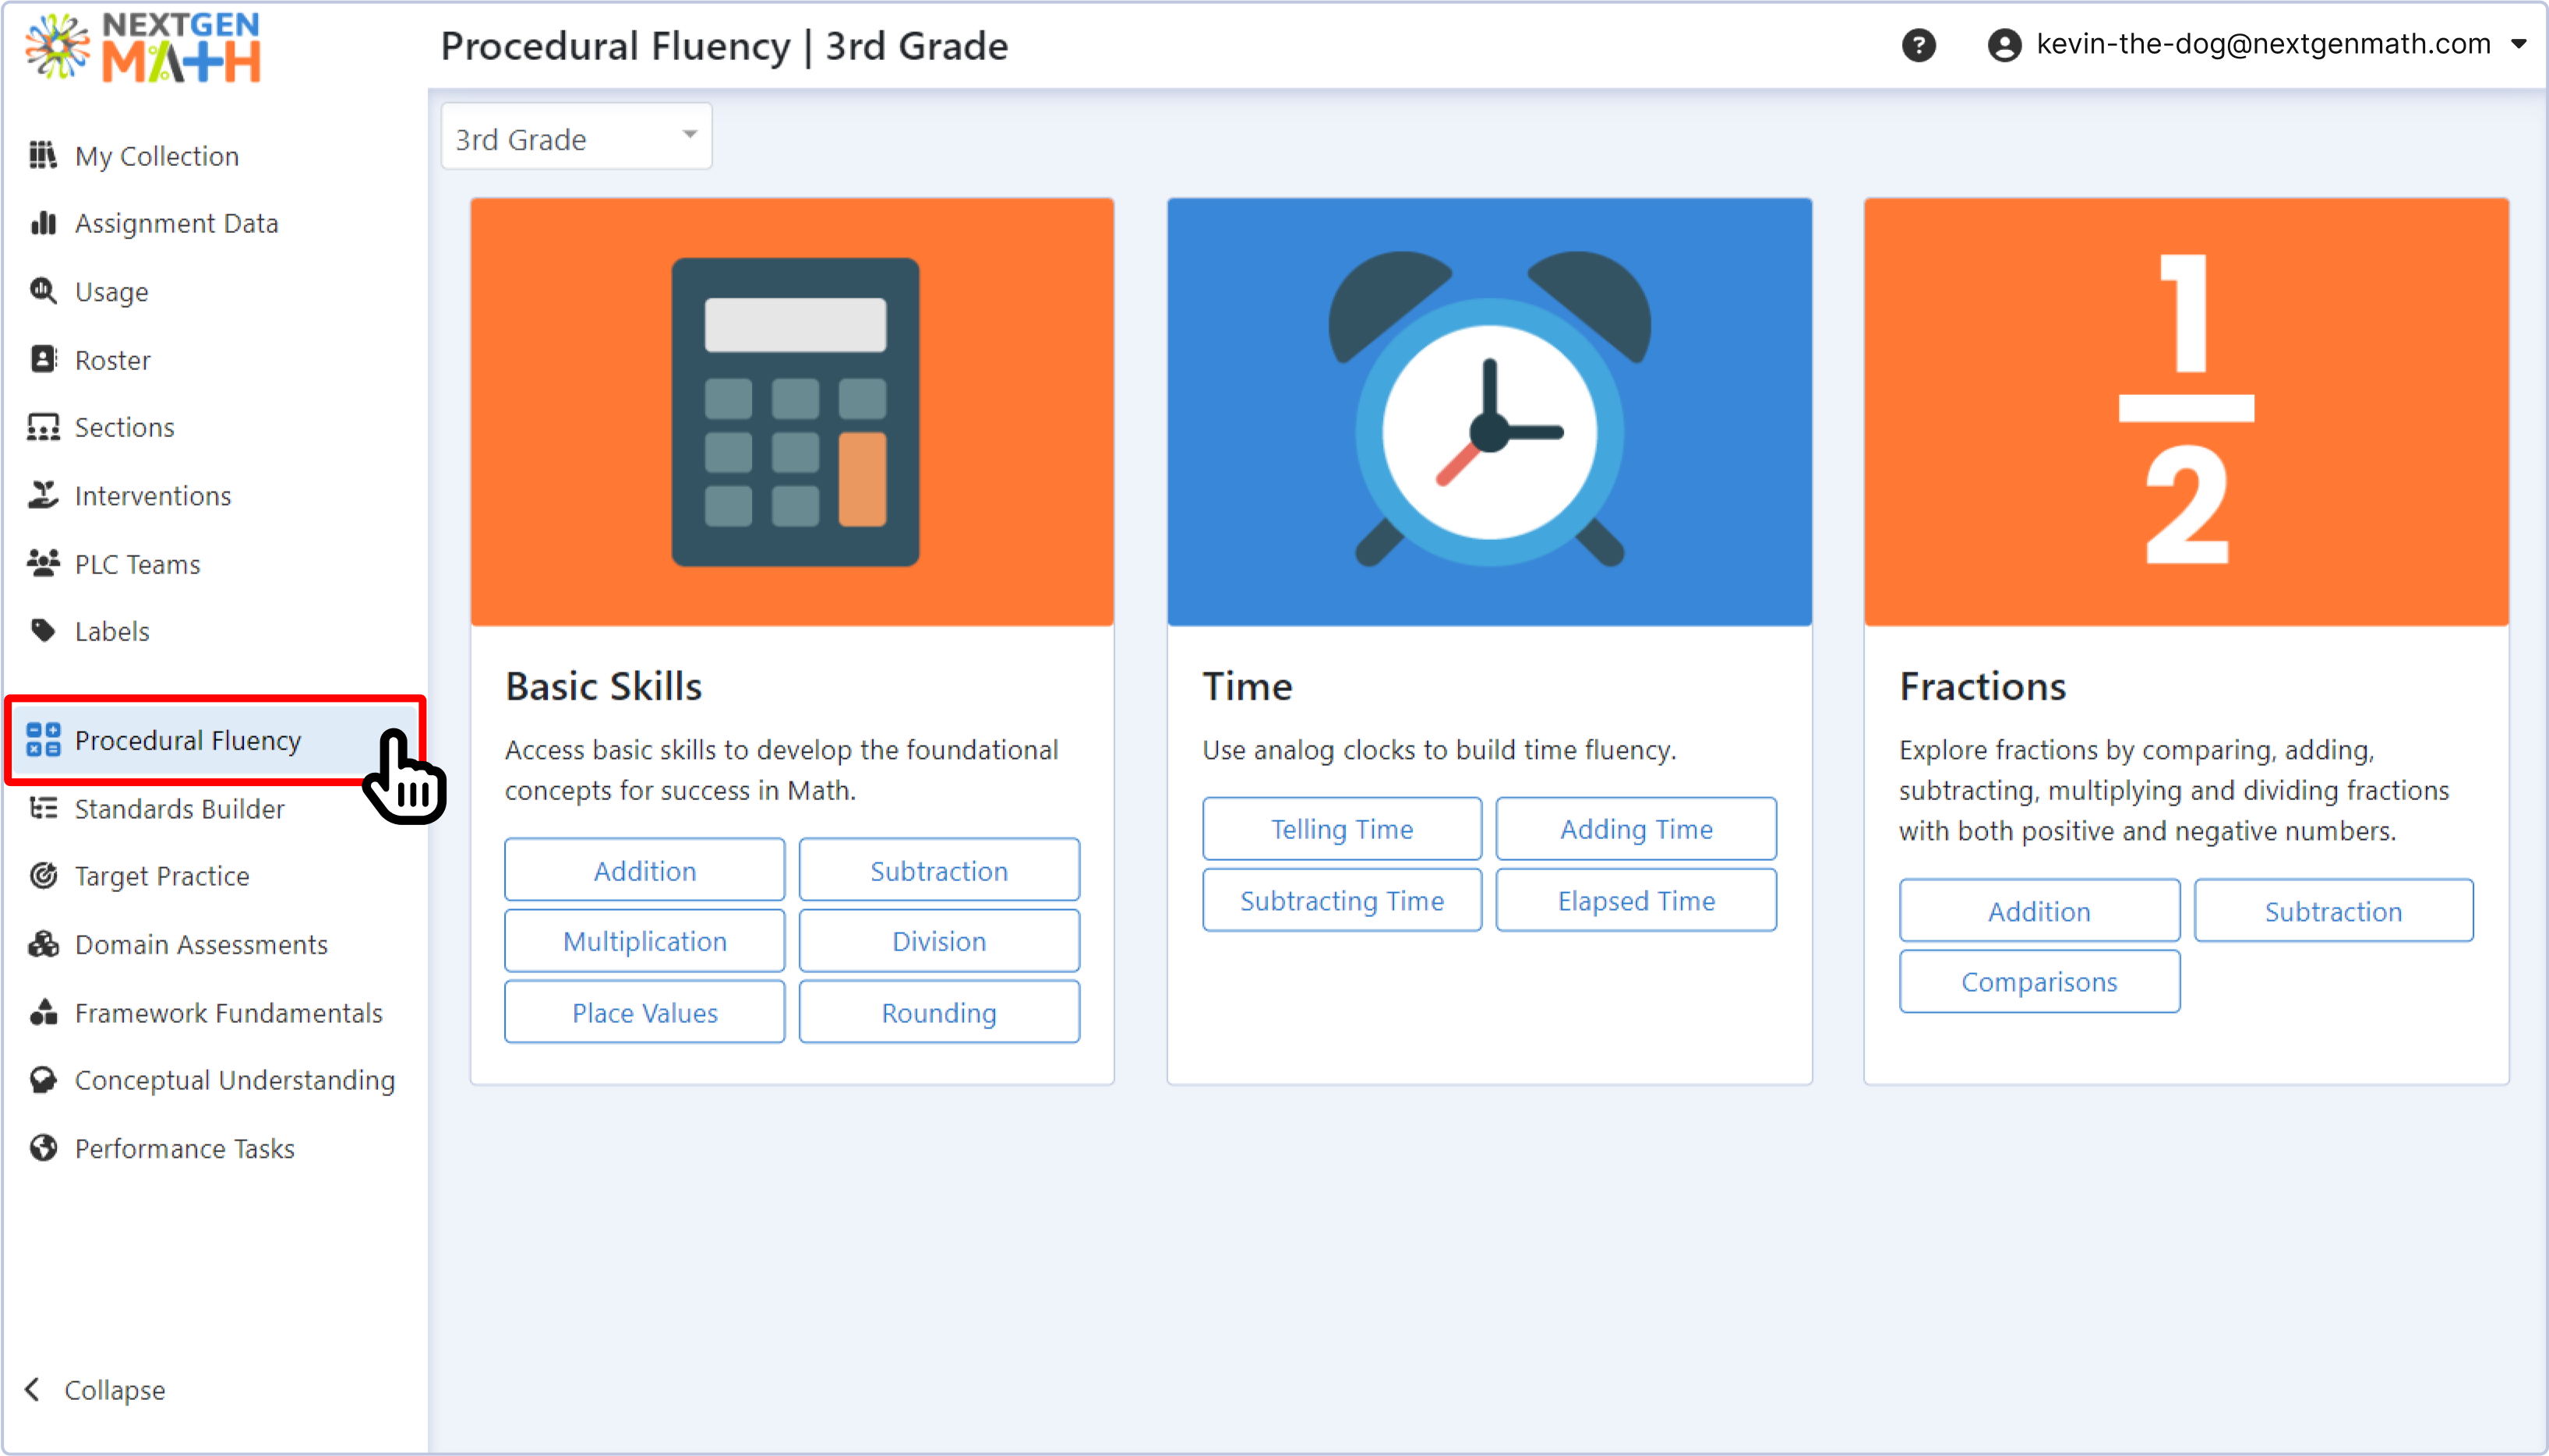Open Performance Tasks in sidebar
This screenshot has height=1456, width=2549.
[x=184, y=1148]
